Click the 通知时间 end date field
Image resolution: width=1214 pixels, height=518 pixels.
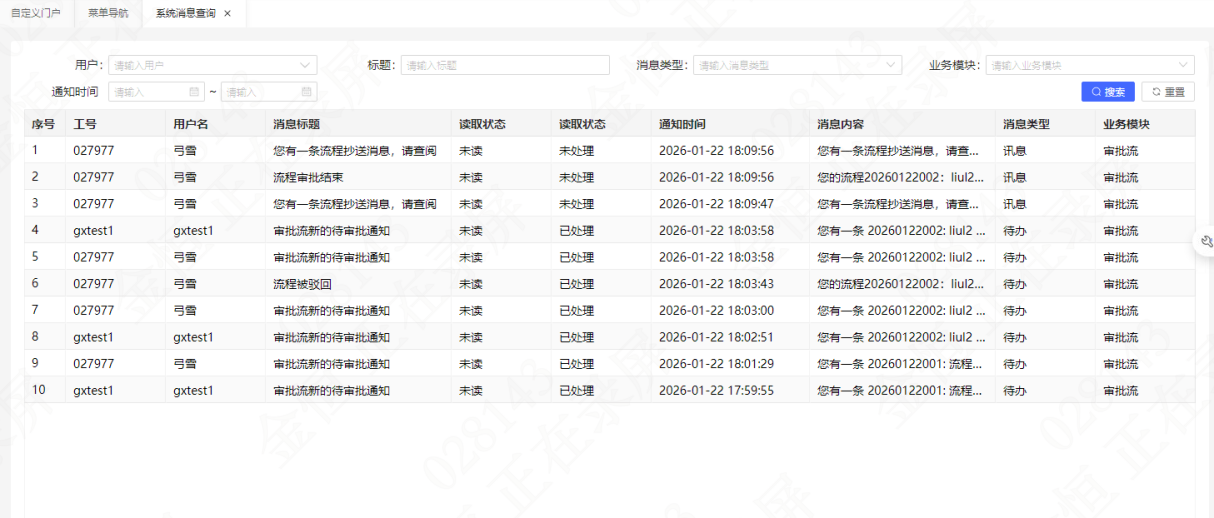pyautogui.click(x=269, y=92)
